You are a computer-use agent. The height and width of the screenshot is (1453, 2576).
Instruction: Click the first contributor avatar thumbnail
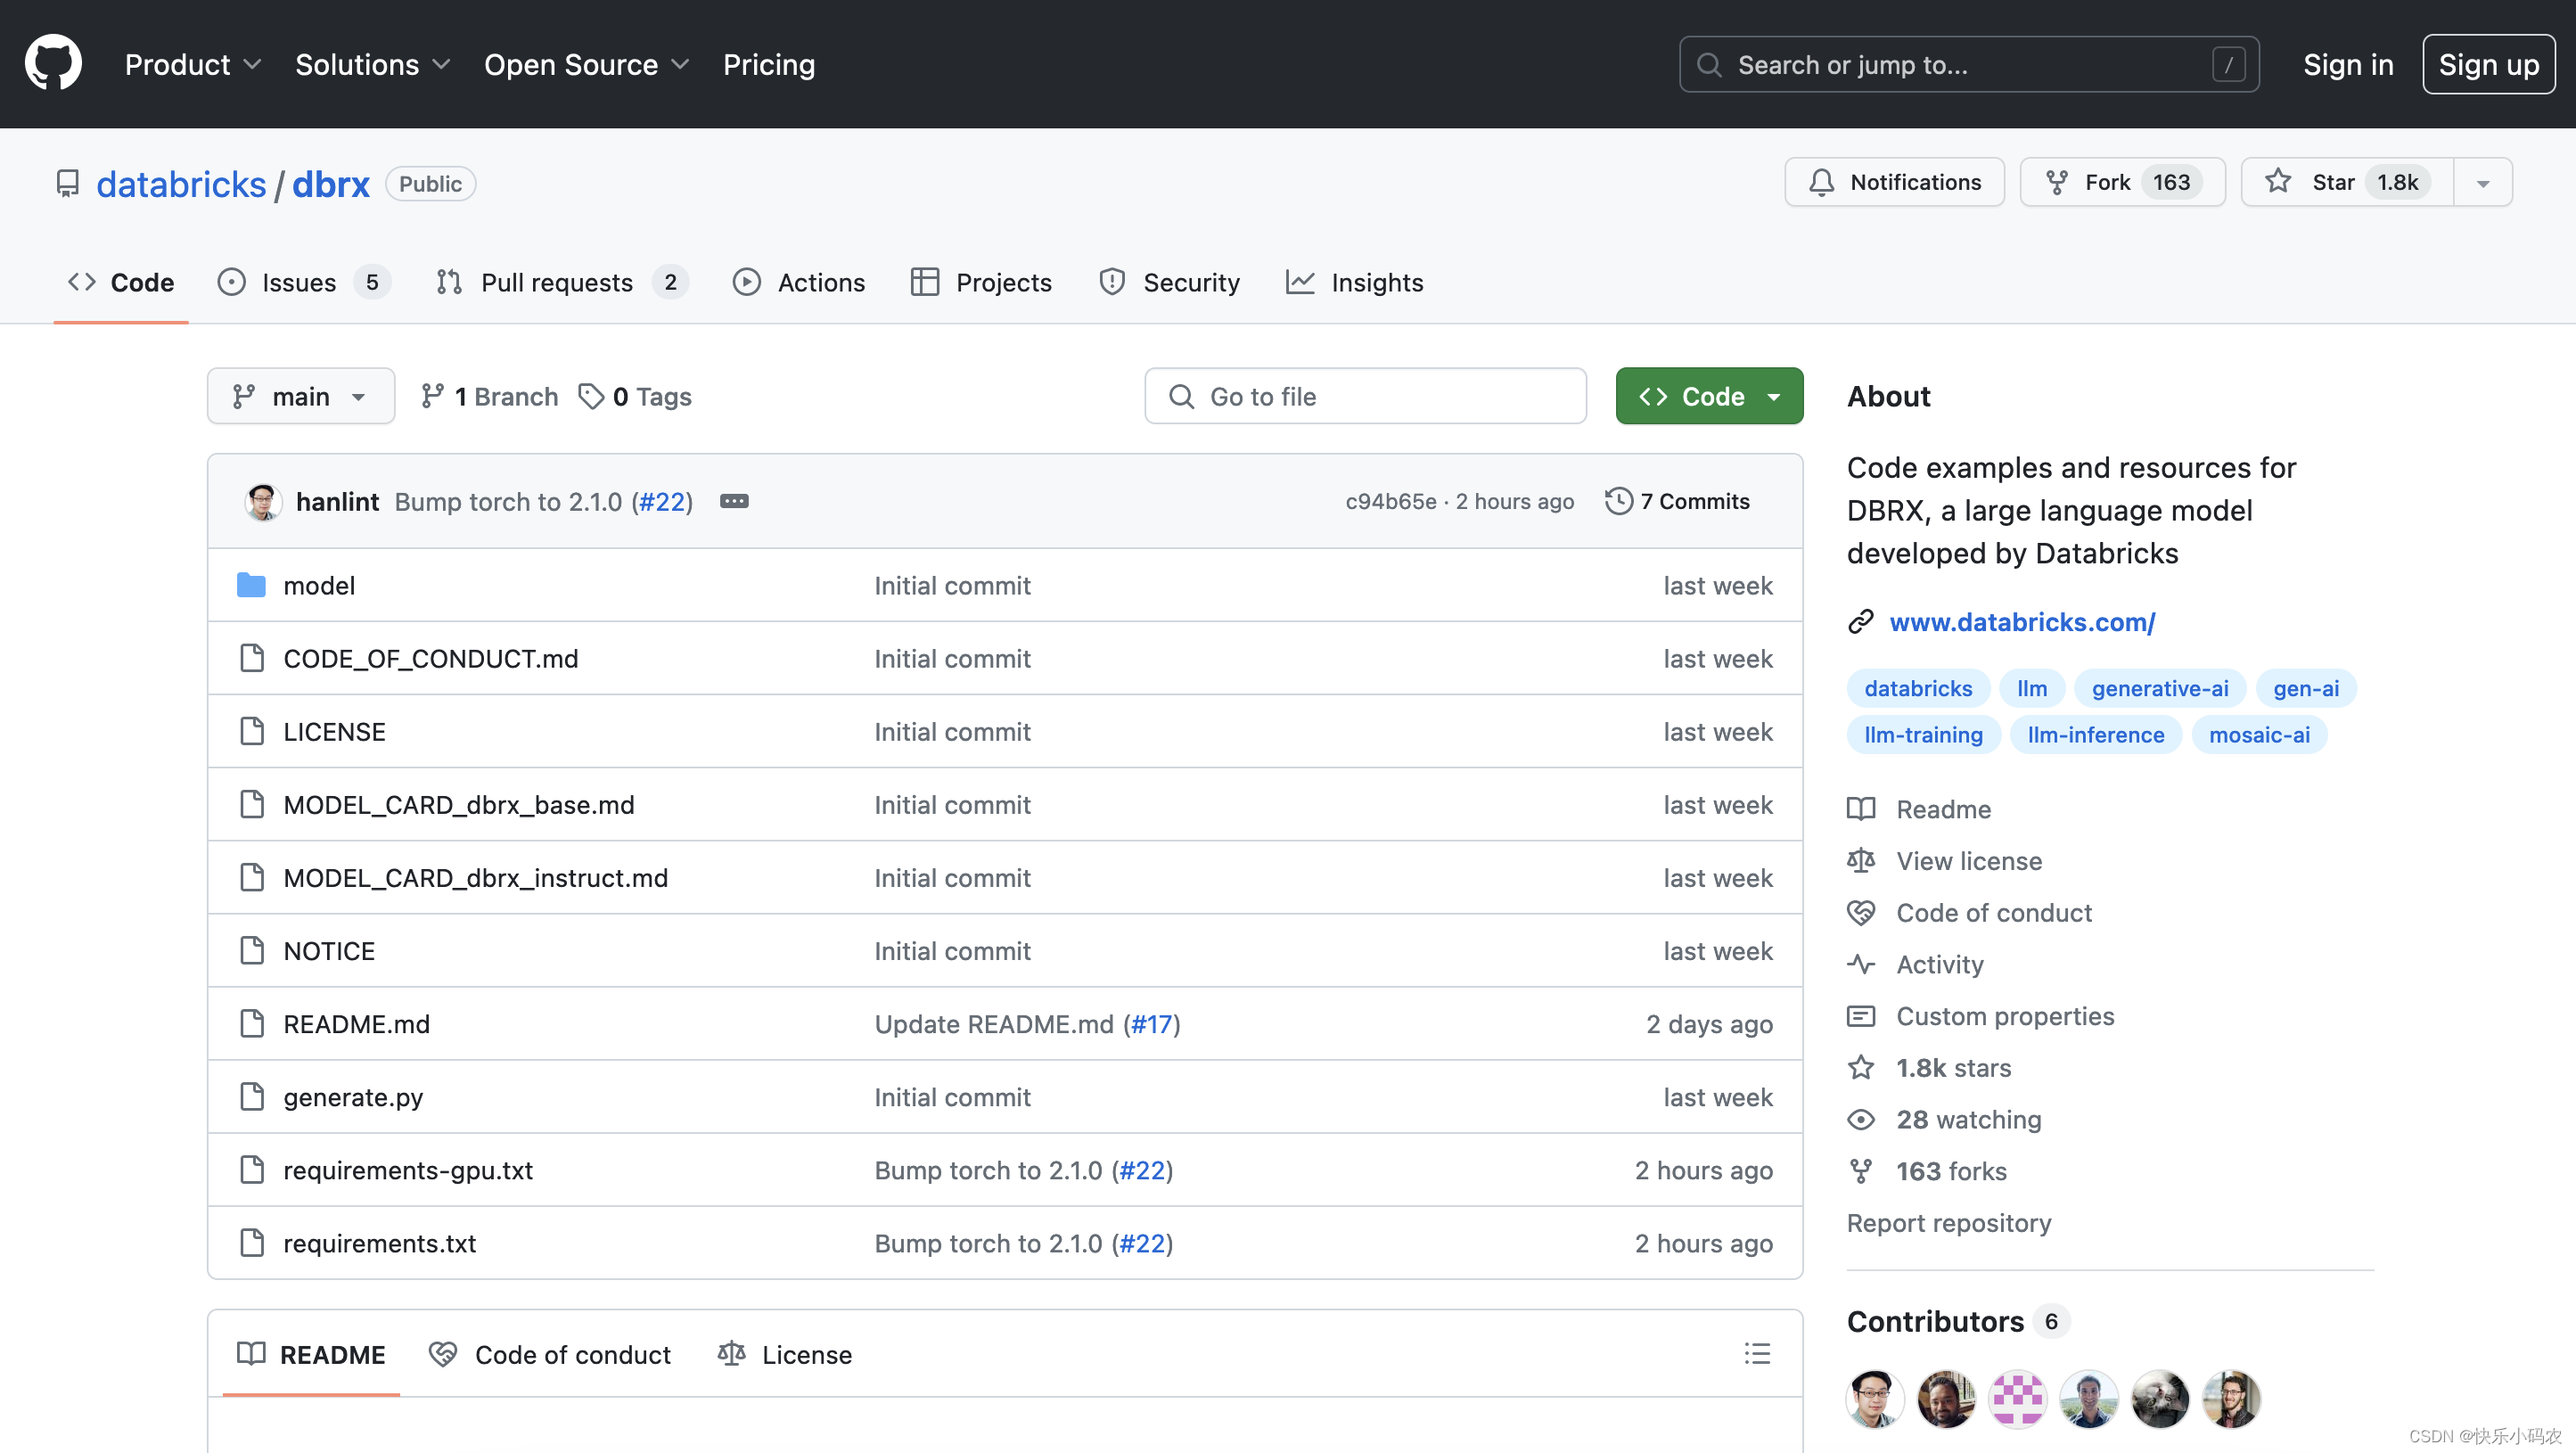[1874, 1398]
